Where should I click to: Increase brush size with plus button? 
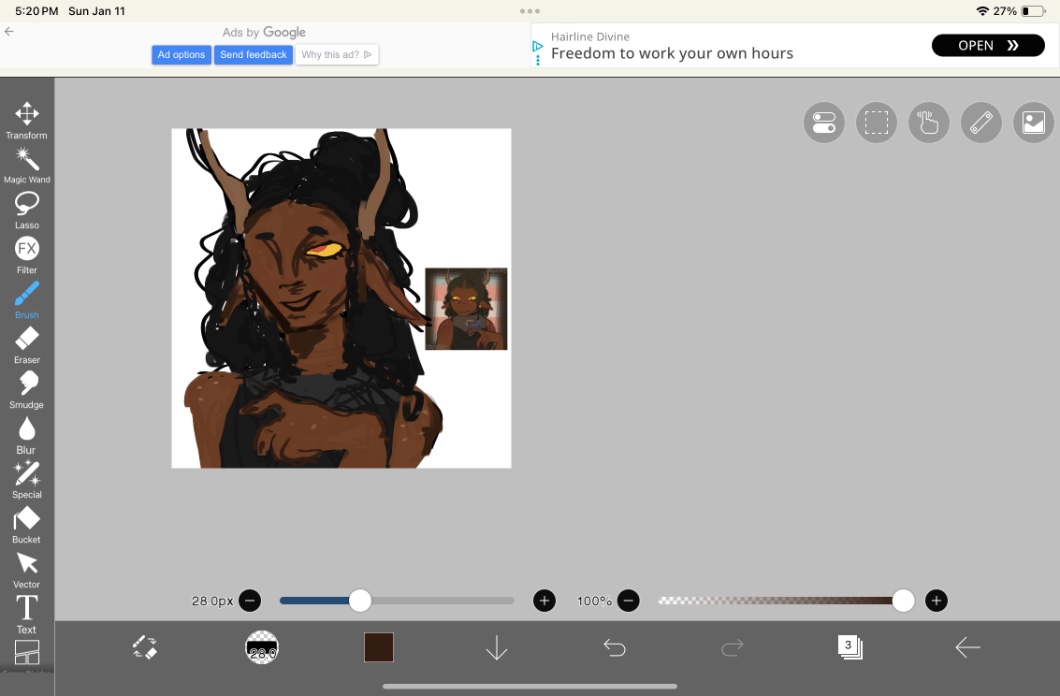(544, 601)
